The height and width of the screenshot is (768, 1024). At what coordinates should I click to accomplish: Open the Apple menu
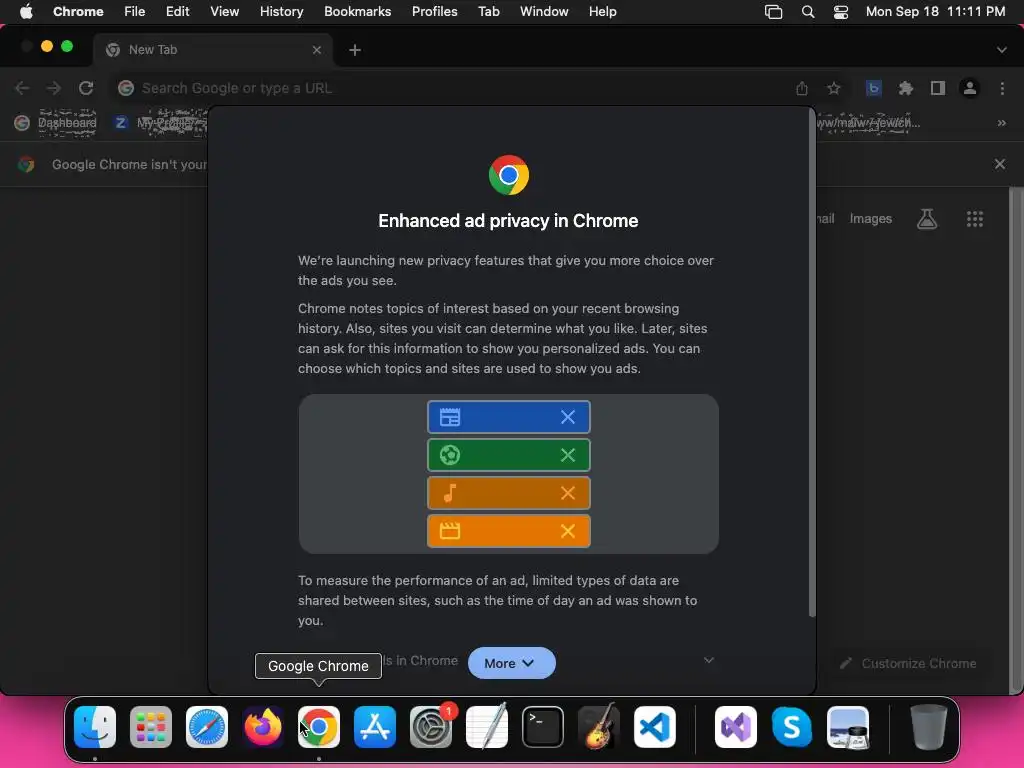click(x=26, y=11)
